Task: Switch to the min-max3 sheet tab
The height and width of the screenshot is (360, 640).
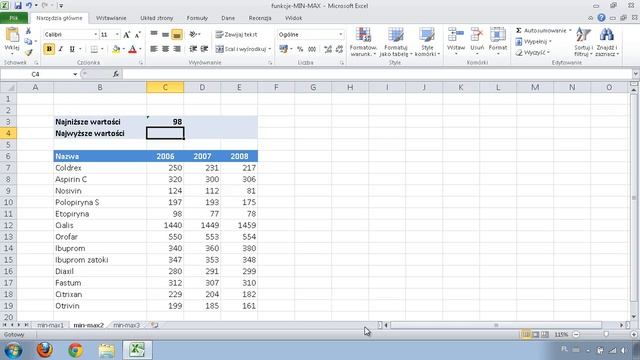Action: point(127,325)
